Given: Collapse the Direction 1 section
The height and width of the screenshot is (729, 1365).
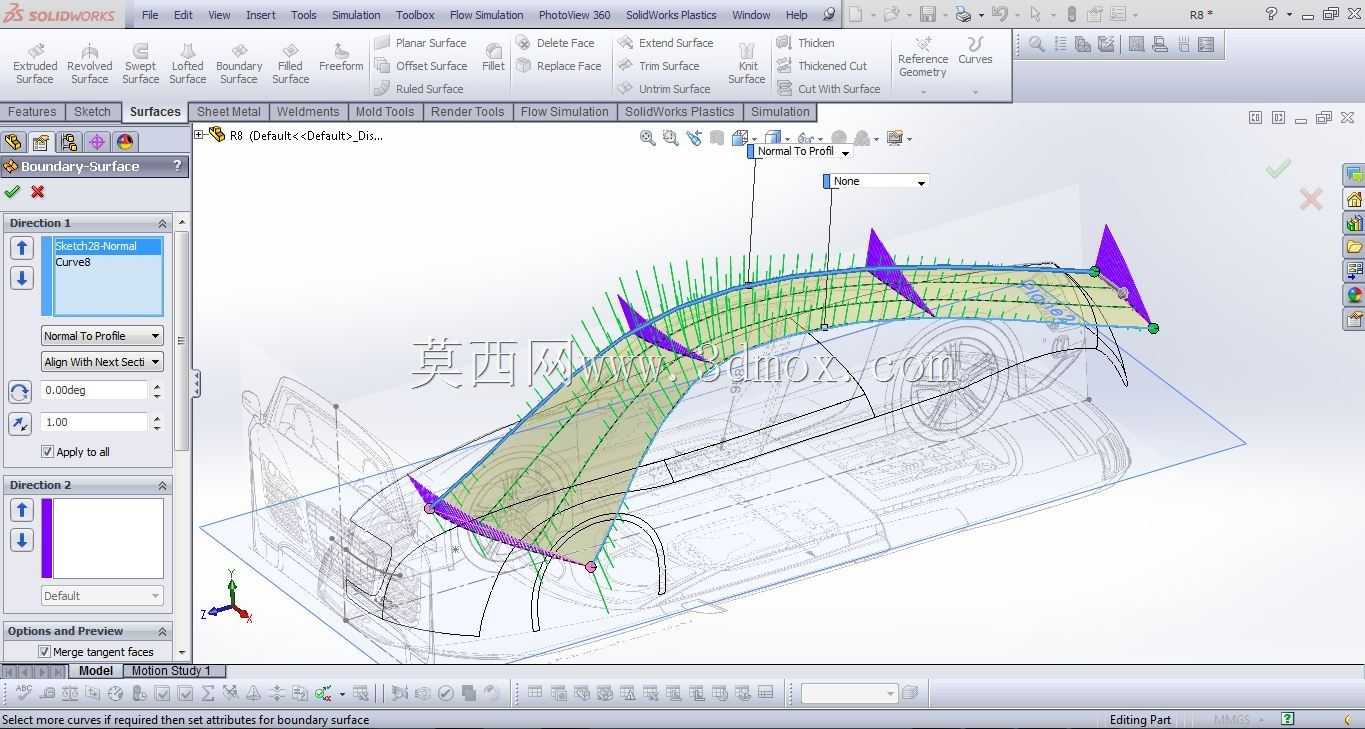Looking at the screenshot, I should point(162,223).
